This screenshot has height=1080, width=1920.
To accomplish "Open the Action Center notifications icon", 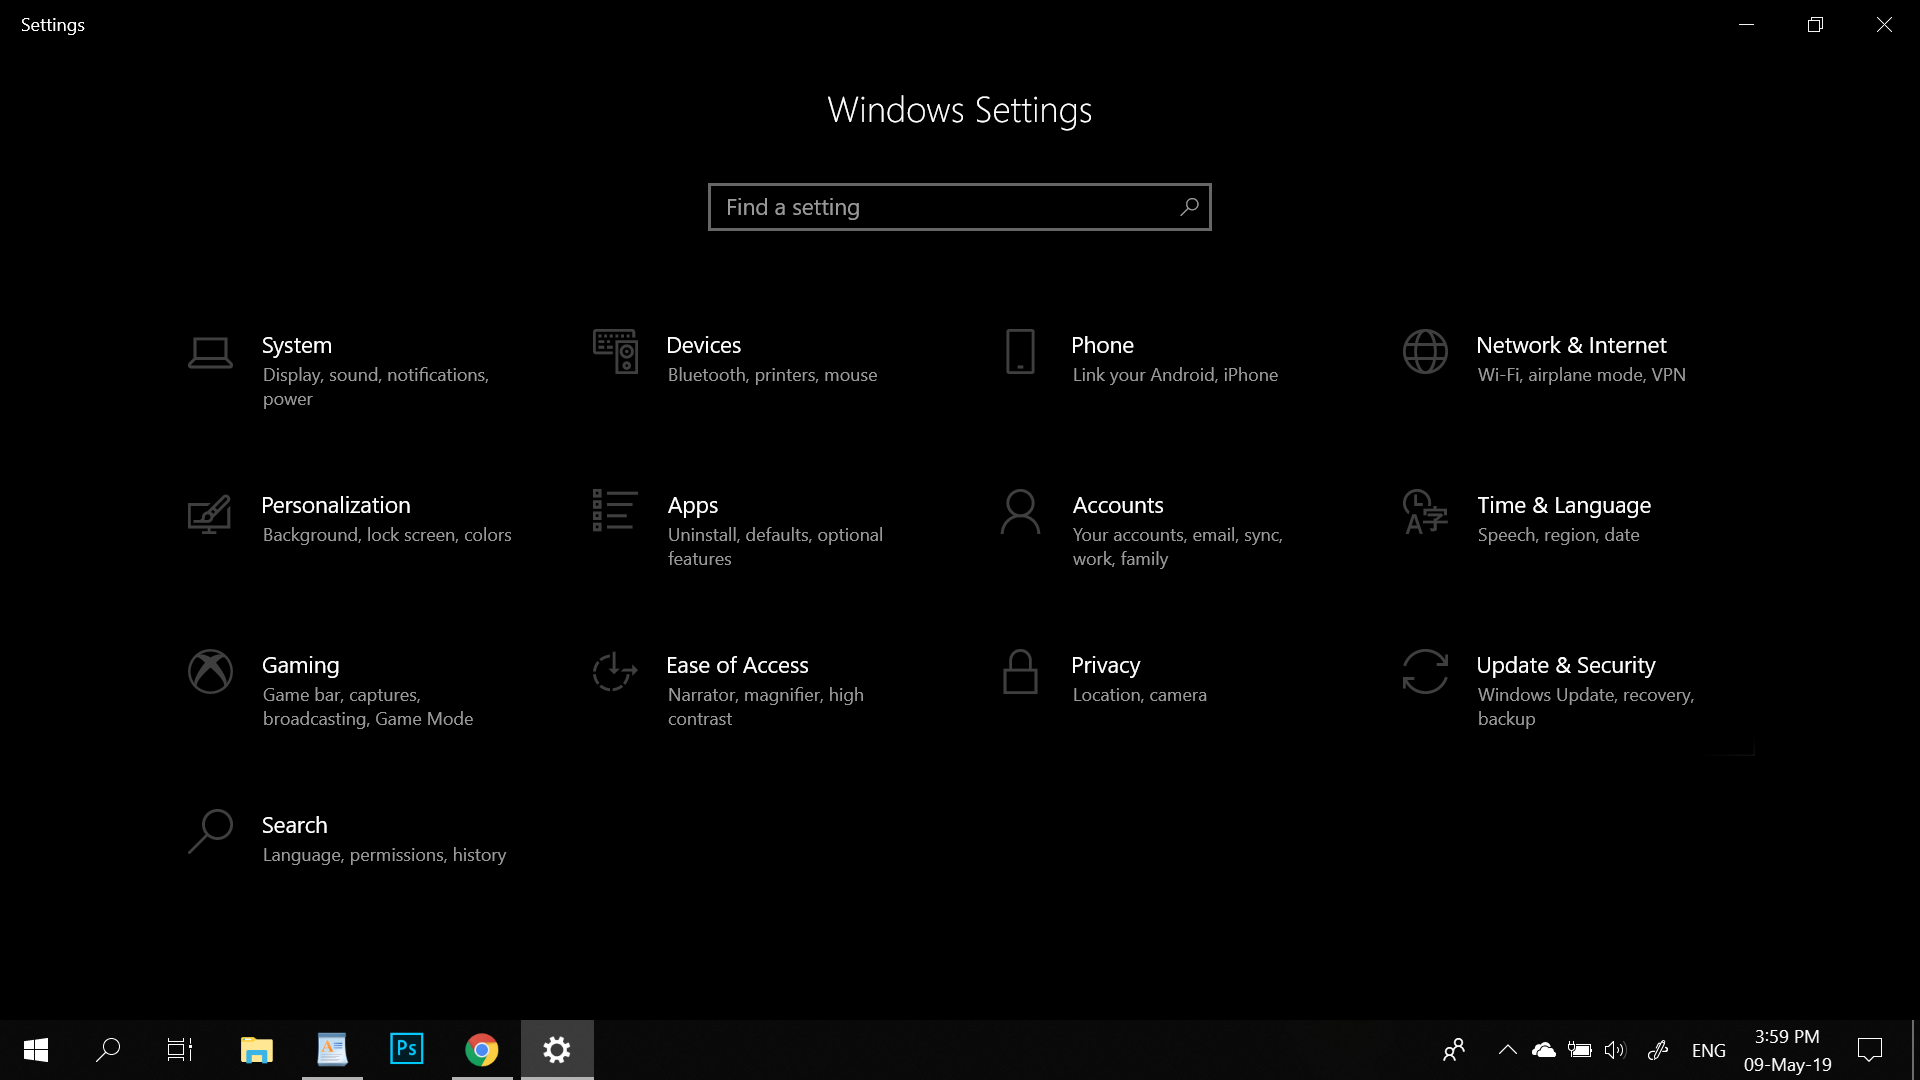I will [x=1869, y=1050].
